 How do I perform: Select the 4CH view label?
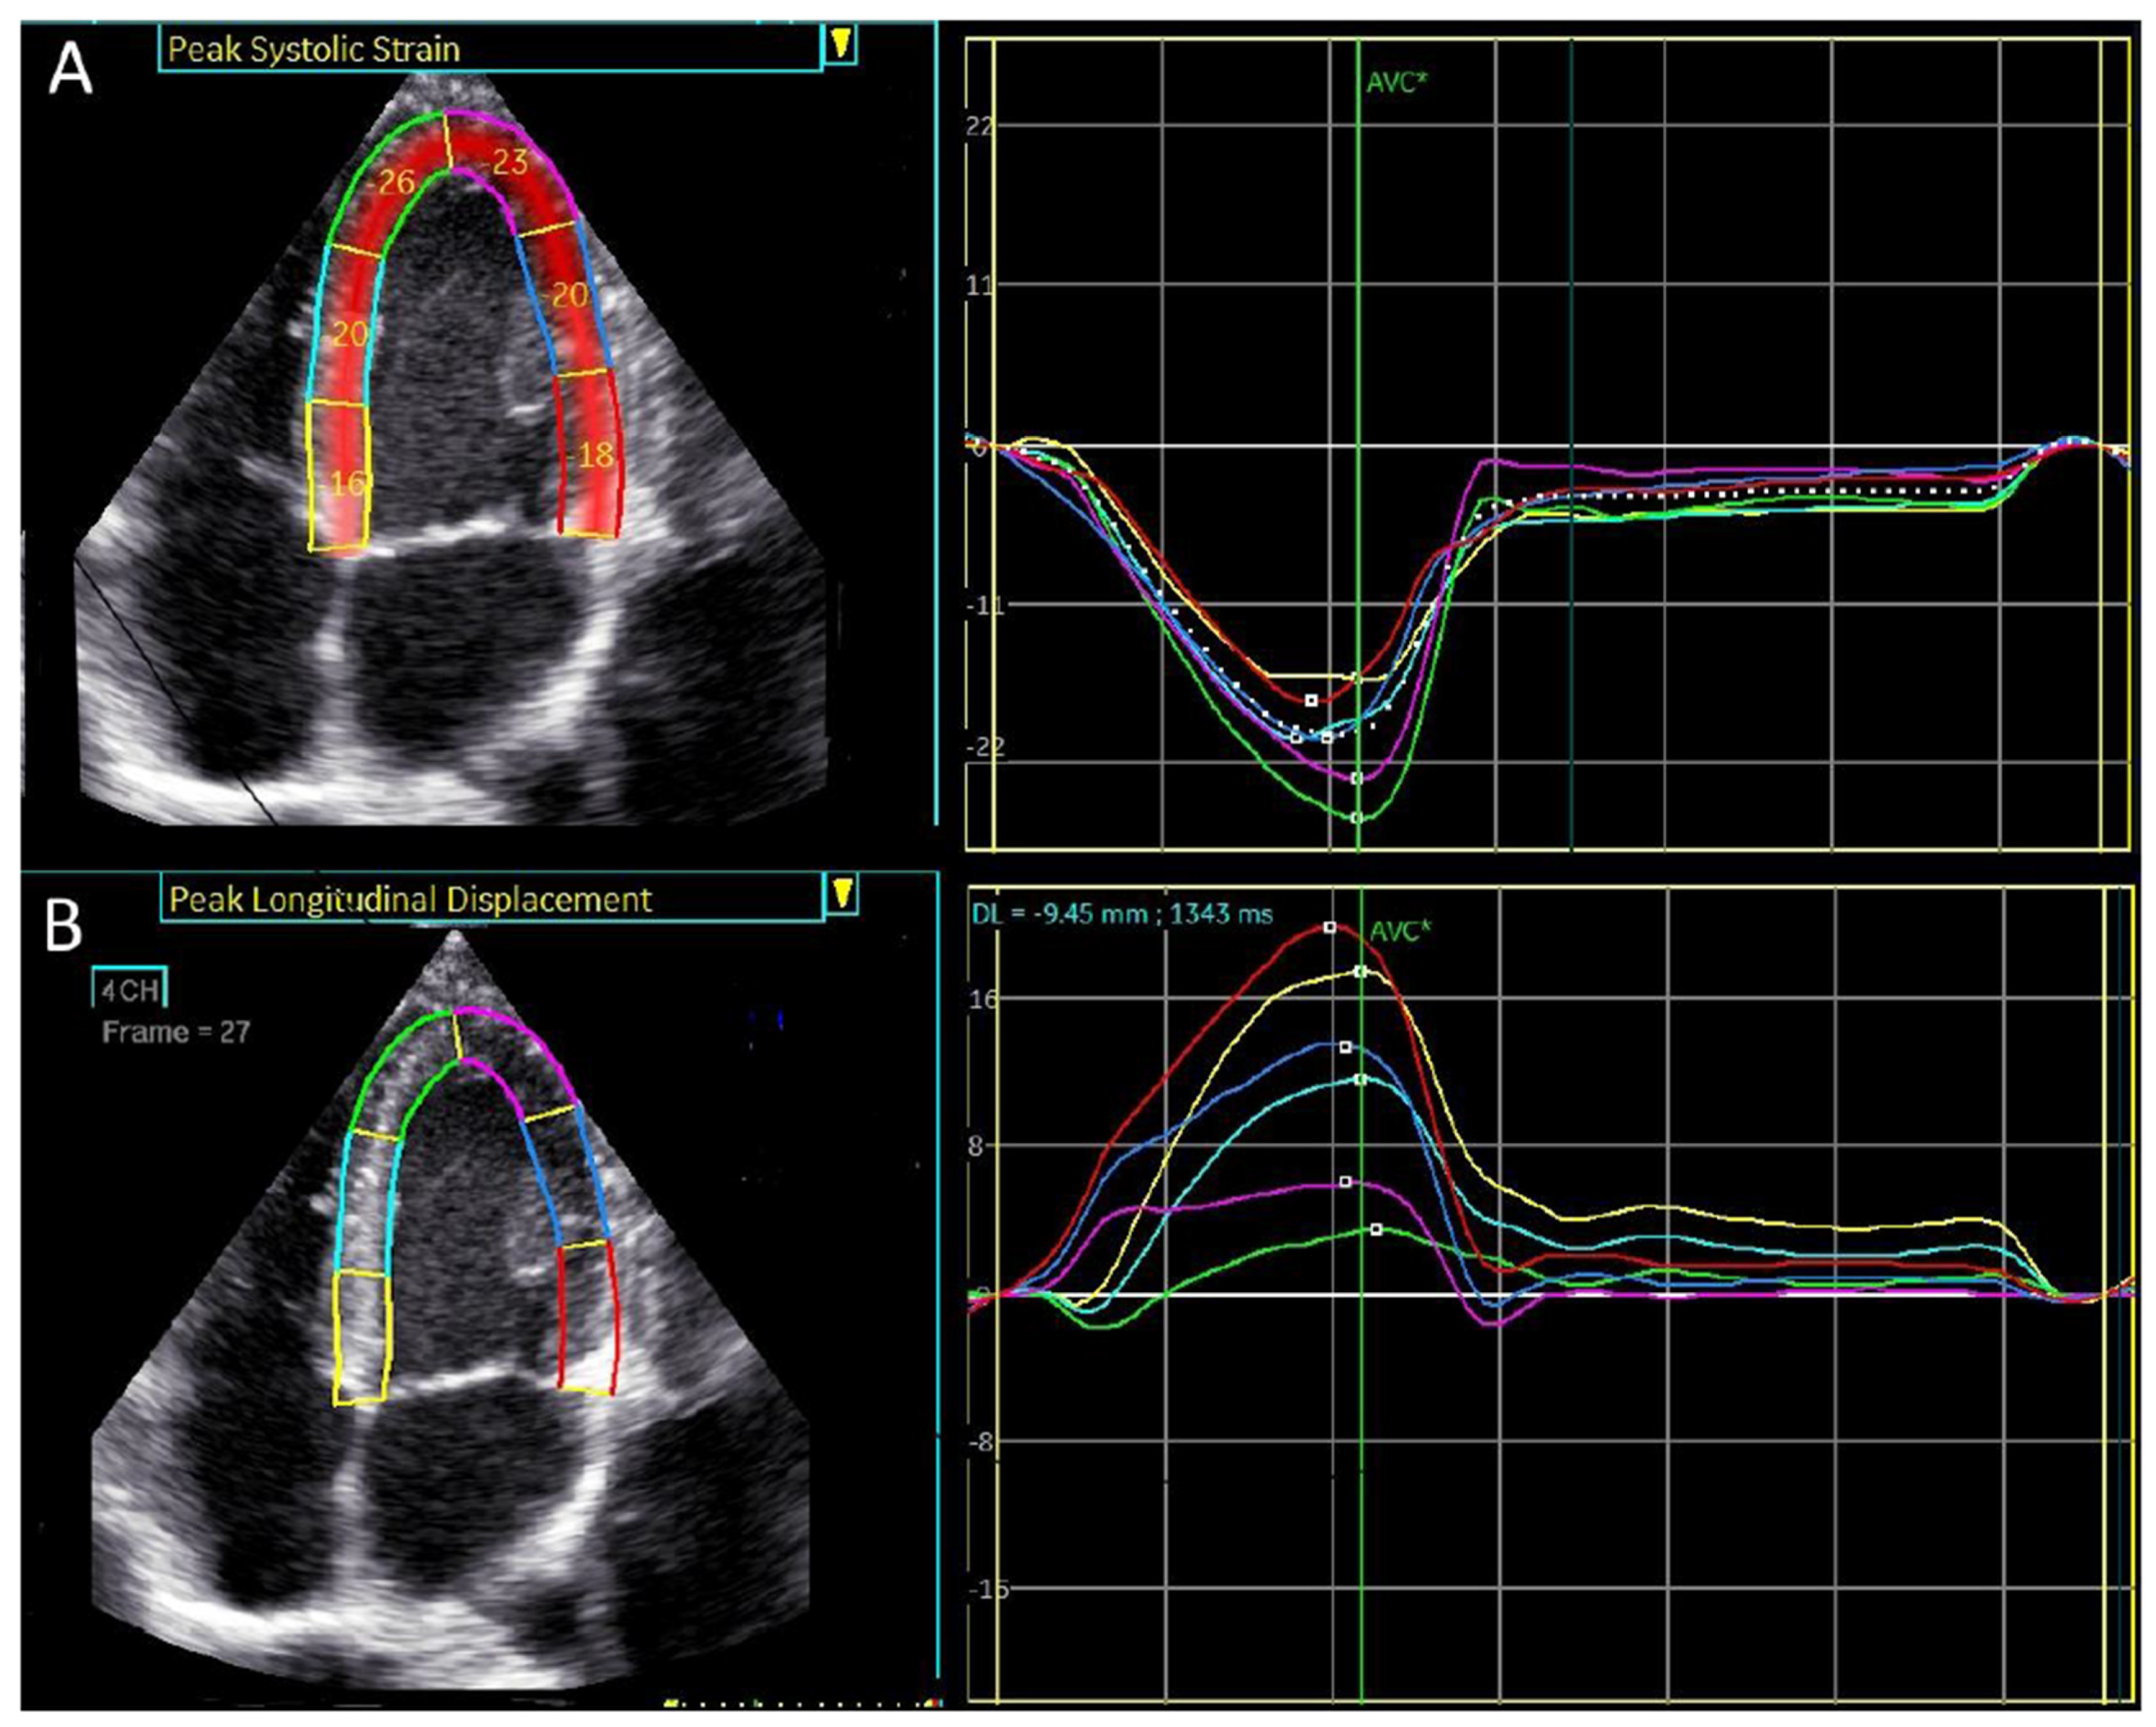coord(130,990)
